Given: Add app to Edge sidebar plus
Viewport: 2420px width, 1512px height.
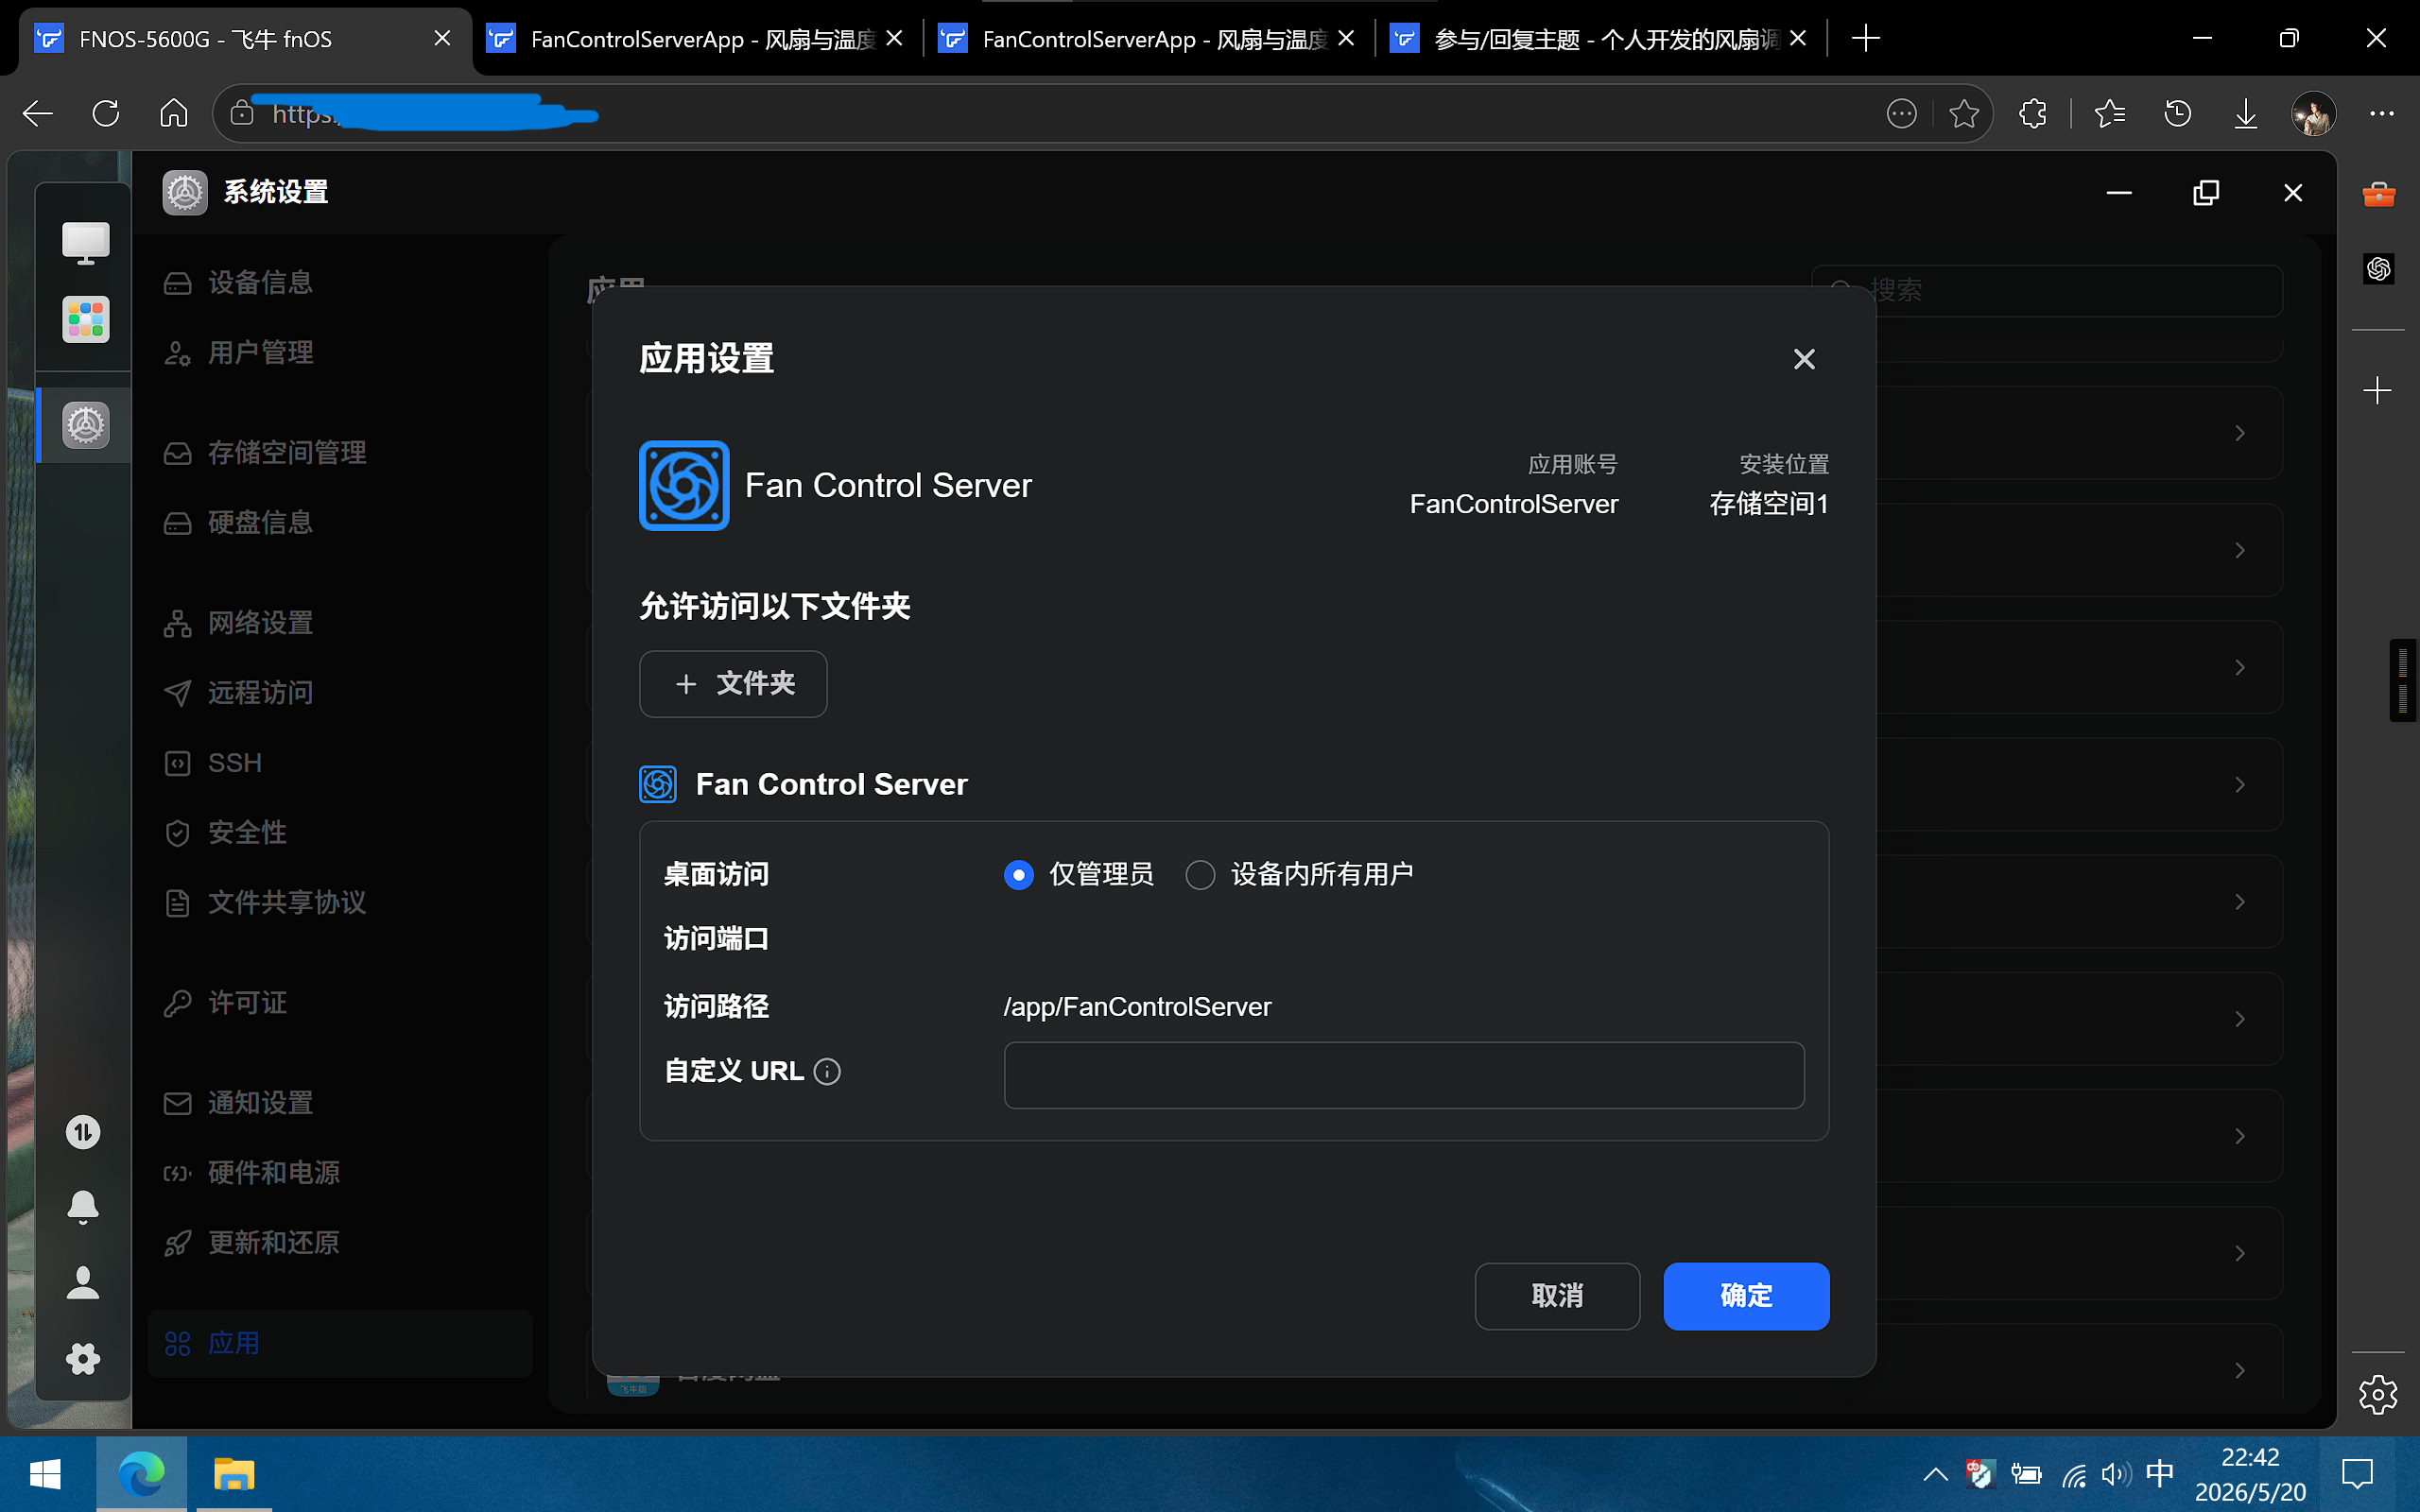Looking at the screenshot, I should point(2378,390).
